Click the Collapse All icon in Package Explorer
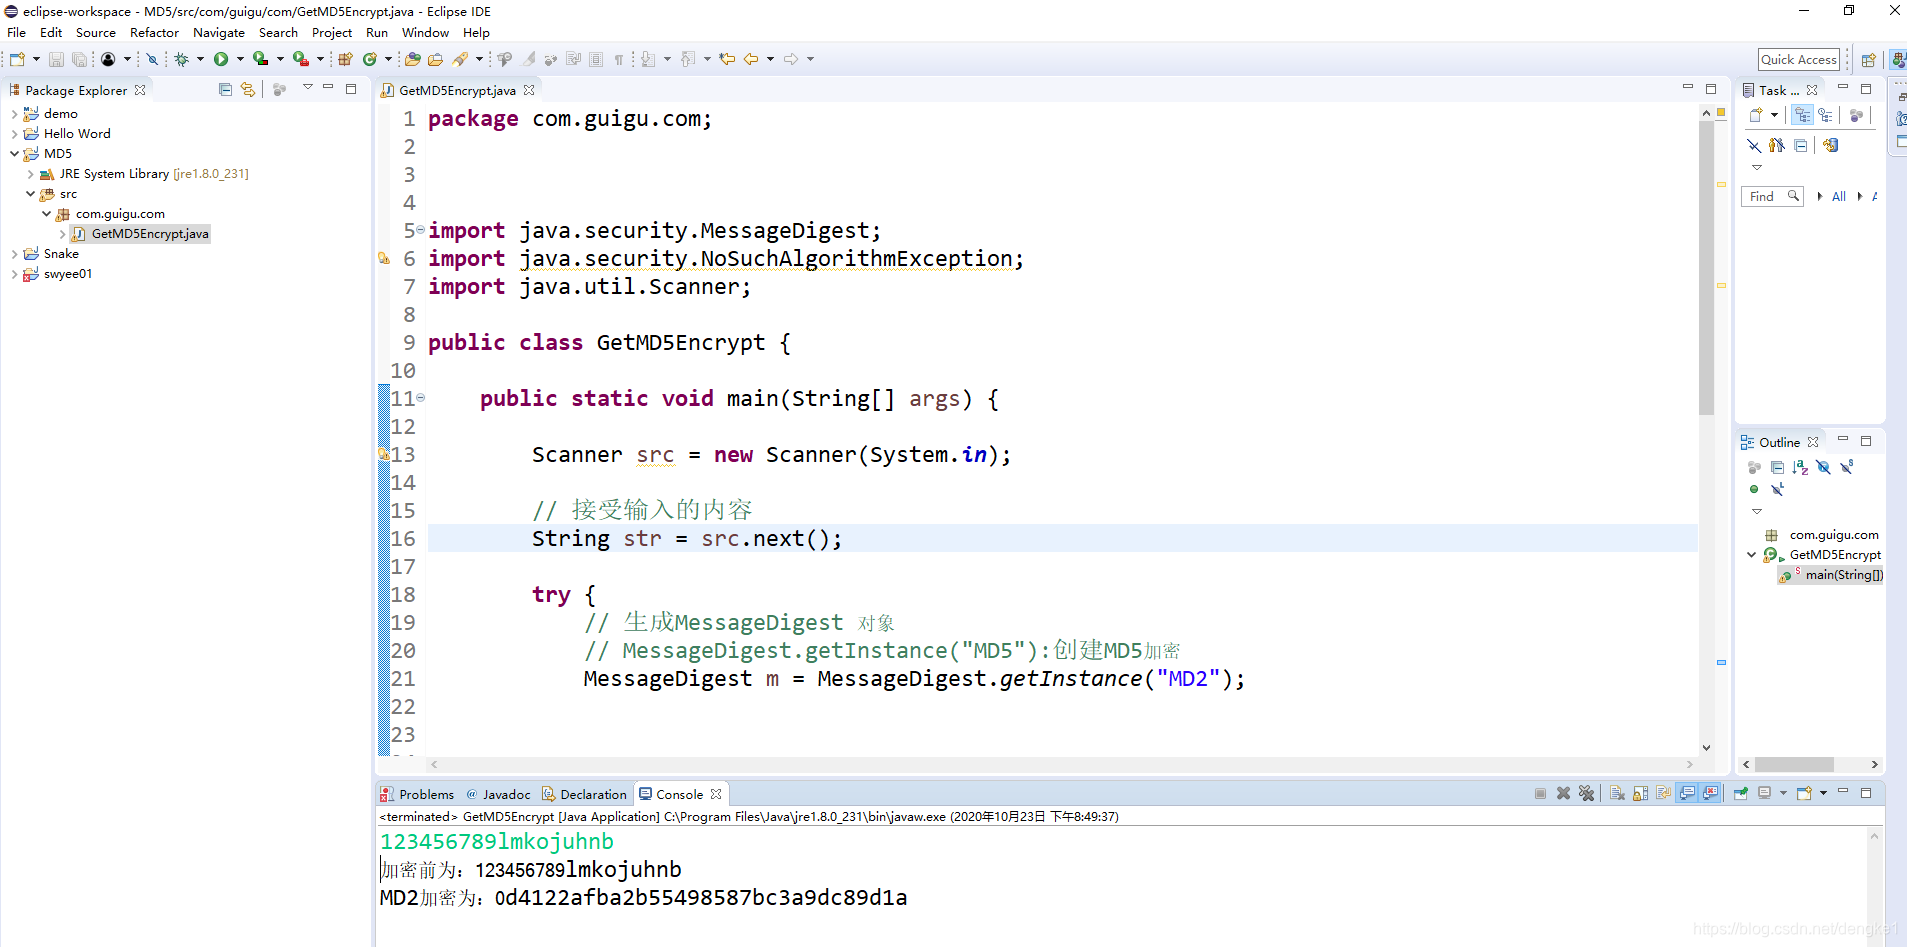Image resolution: width=1907 pixels, height=947 pixels. tap(225, 89)
